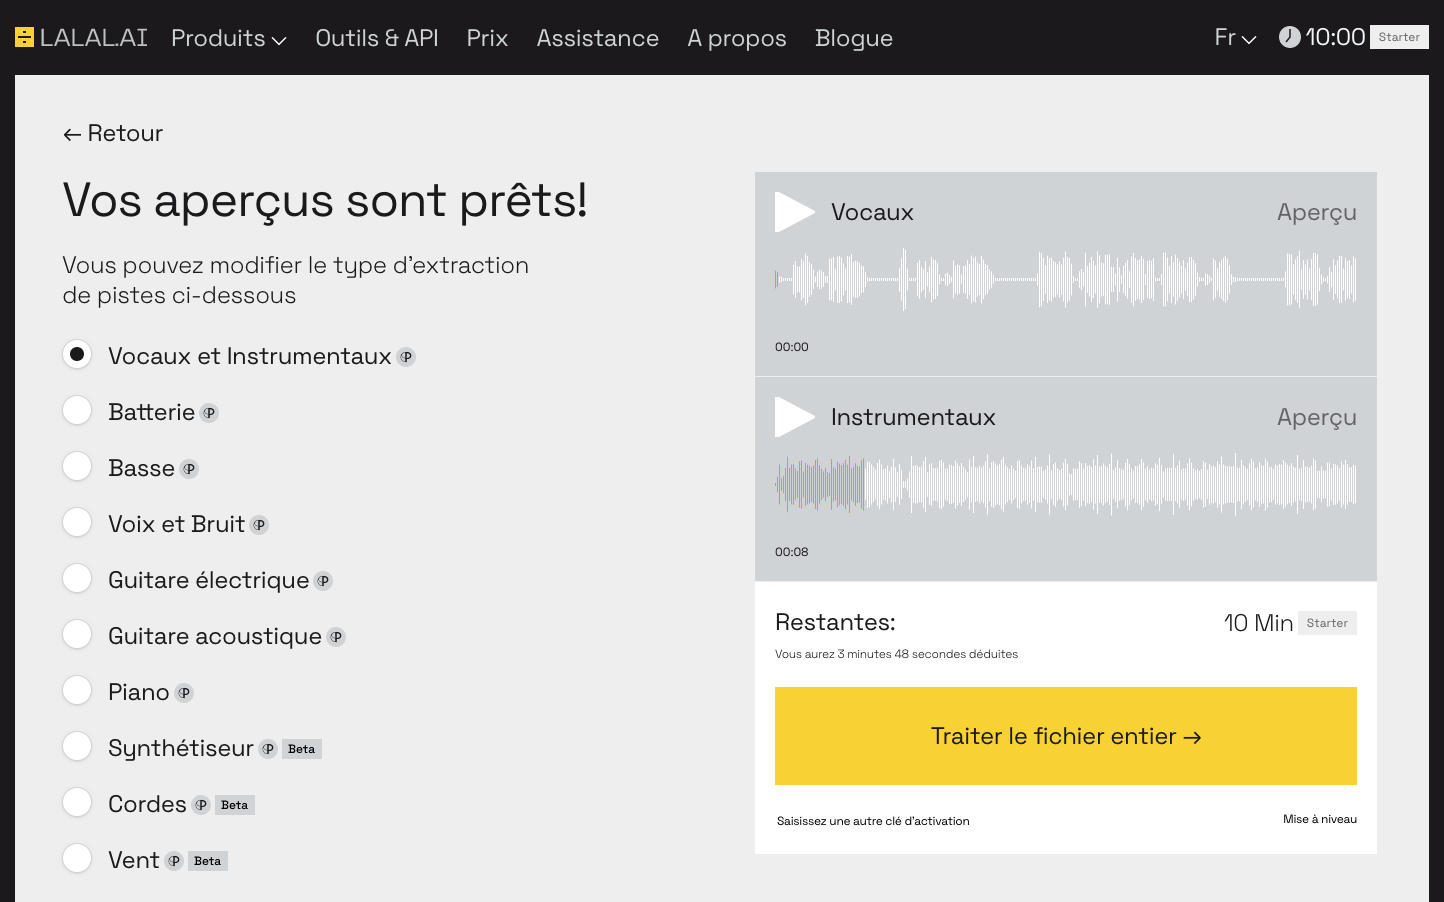Click the LALAL.AI logo icon
Image resolution: width=1444 pixels, height=902 pixels.
click(24, 38)
